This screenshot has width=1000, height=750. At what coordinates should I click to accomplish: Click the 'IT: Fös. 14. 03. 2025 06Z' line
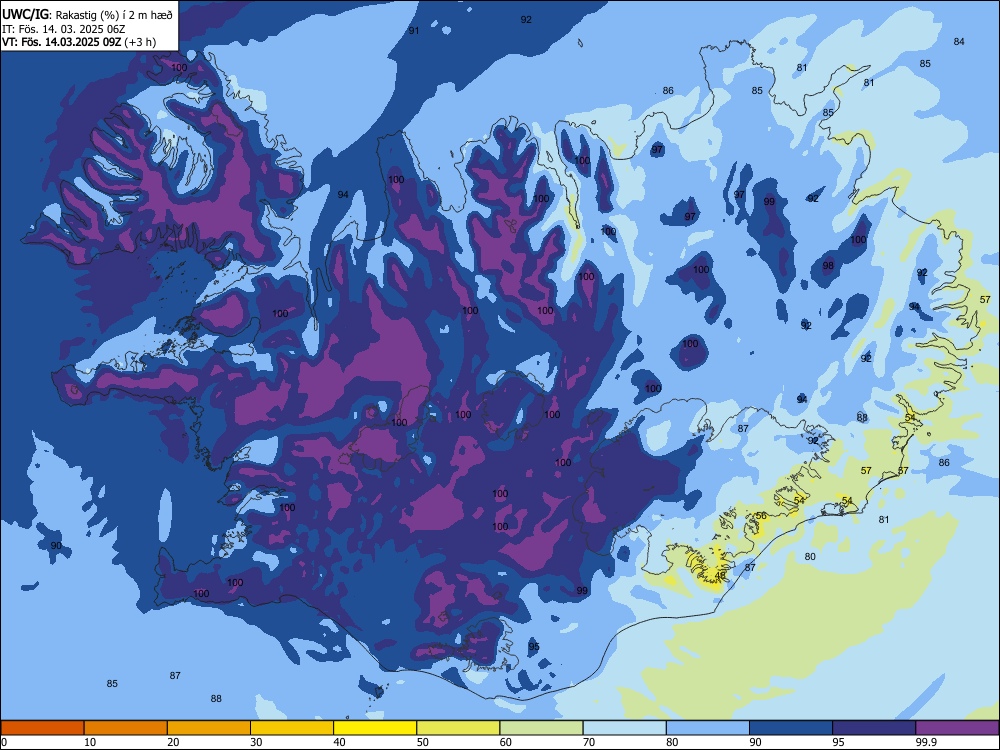64,29
